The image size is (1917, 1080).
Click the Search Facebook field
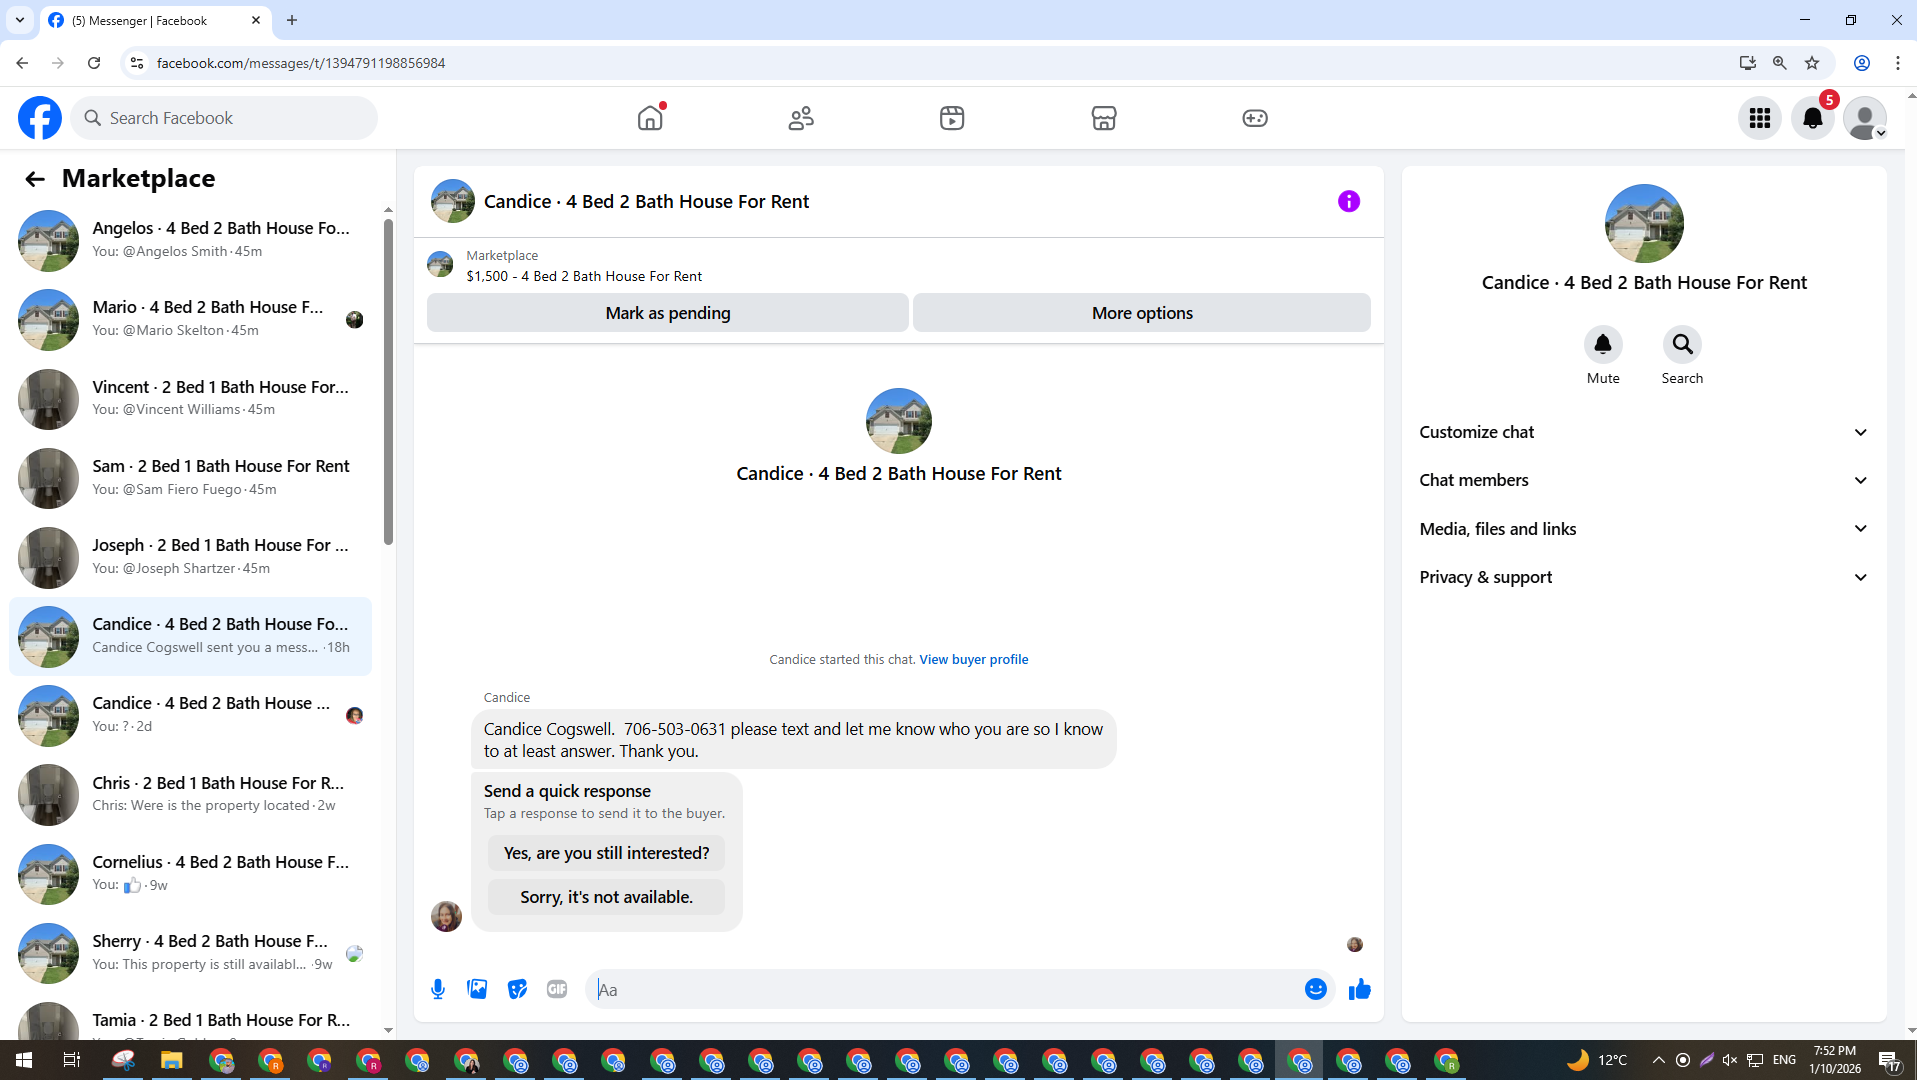pyautogui.click(x=224, y=118)
